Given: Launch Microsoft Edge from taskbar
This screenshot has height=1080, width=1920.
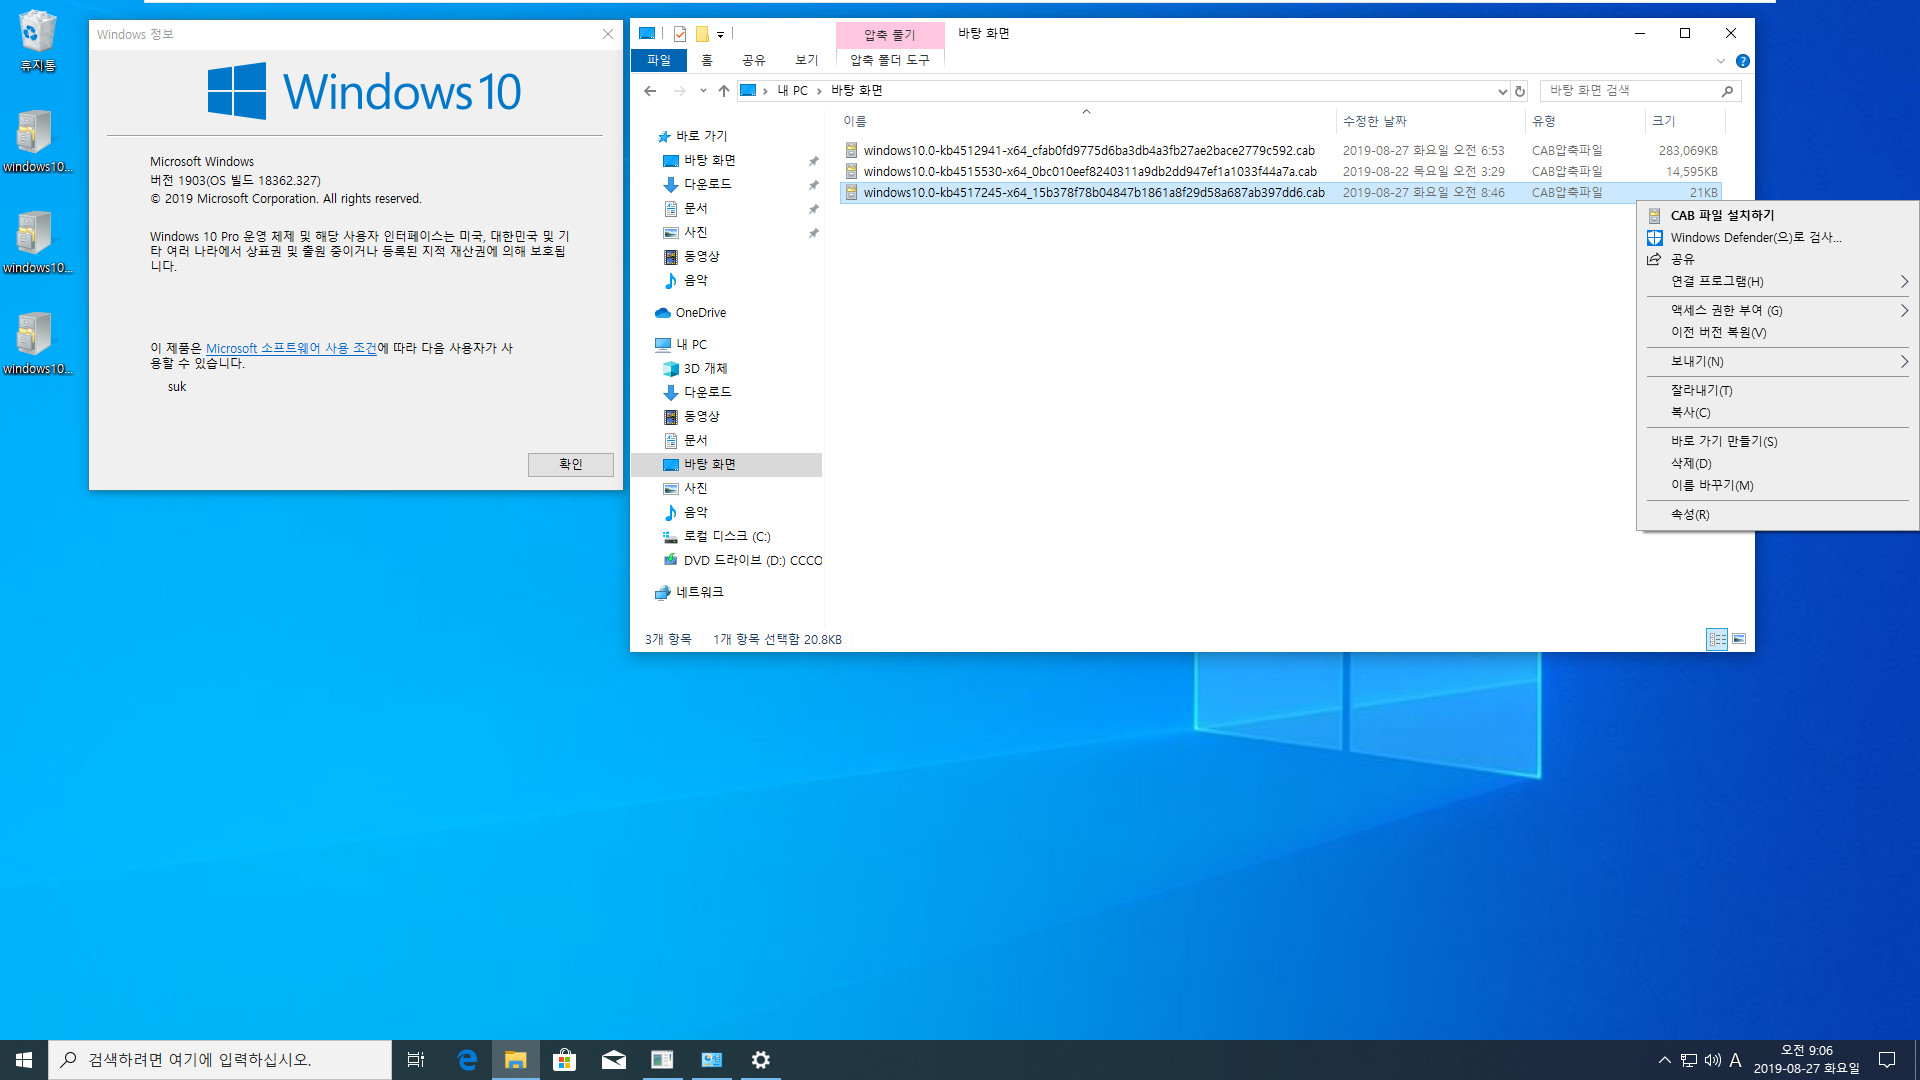Looking at the screenshot, I should pos(467,1060).
